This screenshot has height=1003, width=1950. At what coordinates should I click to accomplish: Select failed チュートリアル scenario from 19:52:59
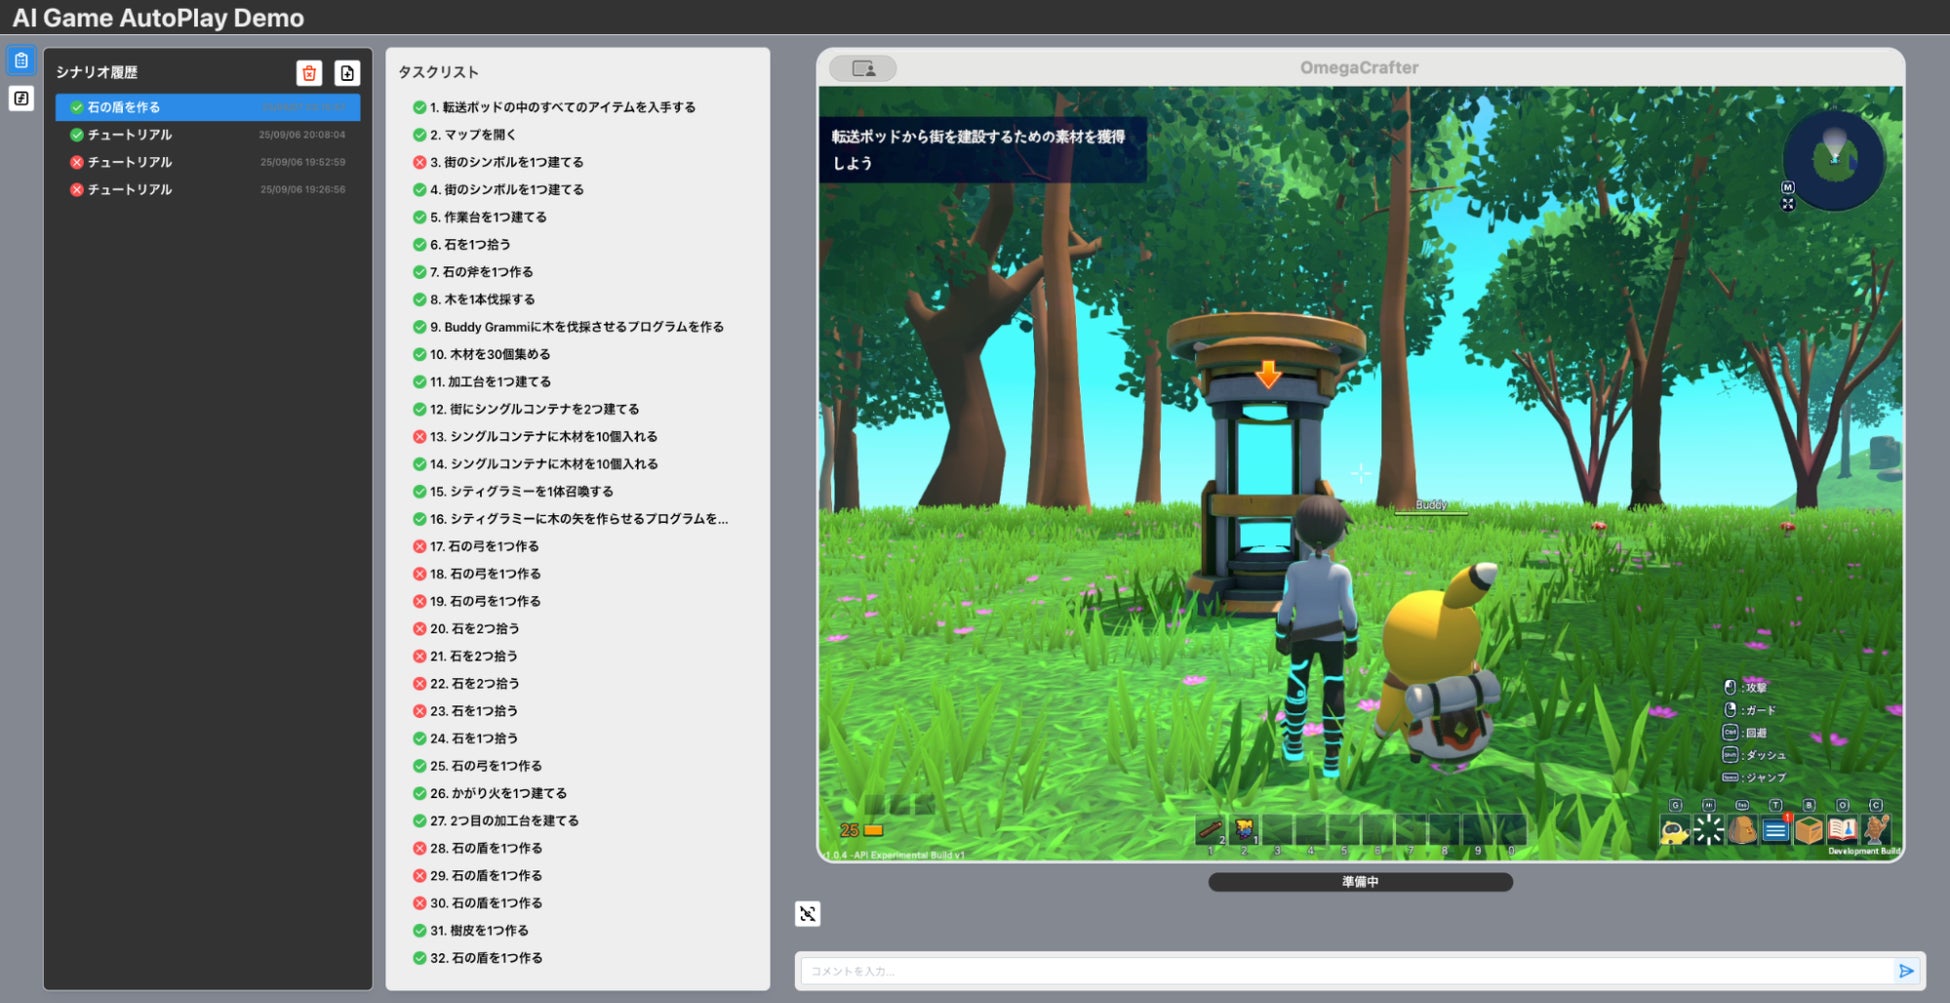click(x=208, y=162)
